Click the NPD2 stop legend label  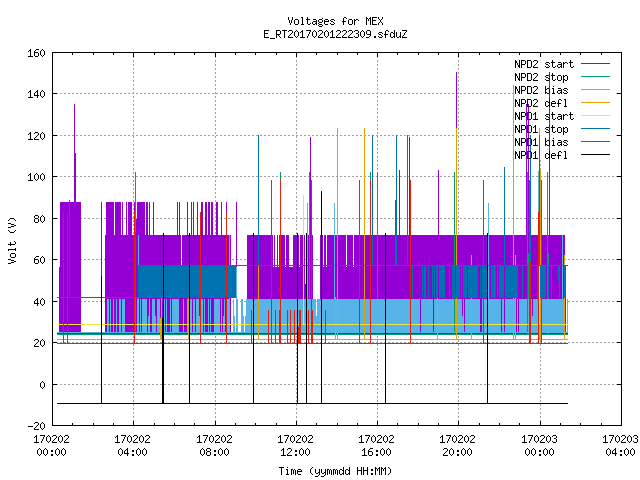(541, 77)
